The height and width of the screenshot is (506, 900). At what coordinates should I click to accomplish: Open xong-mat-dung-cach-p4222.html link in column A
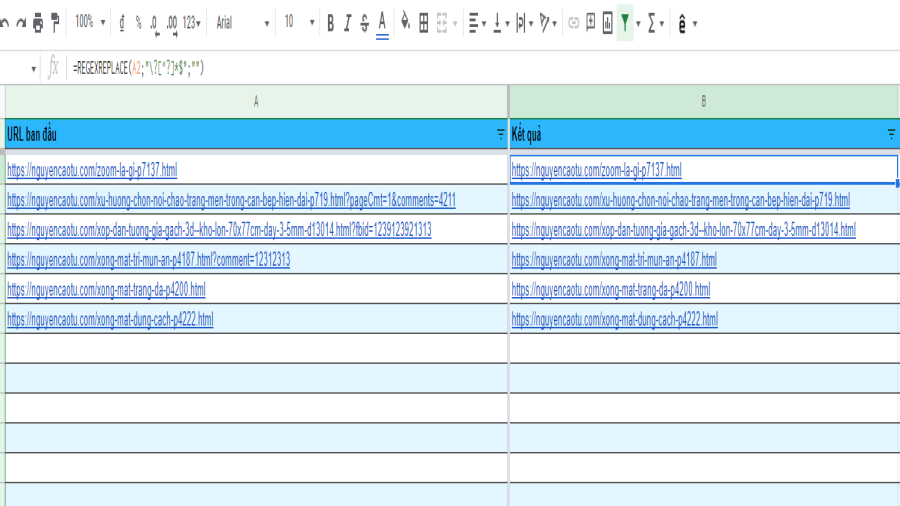coord(110,319)
